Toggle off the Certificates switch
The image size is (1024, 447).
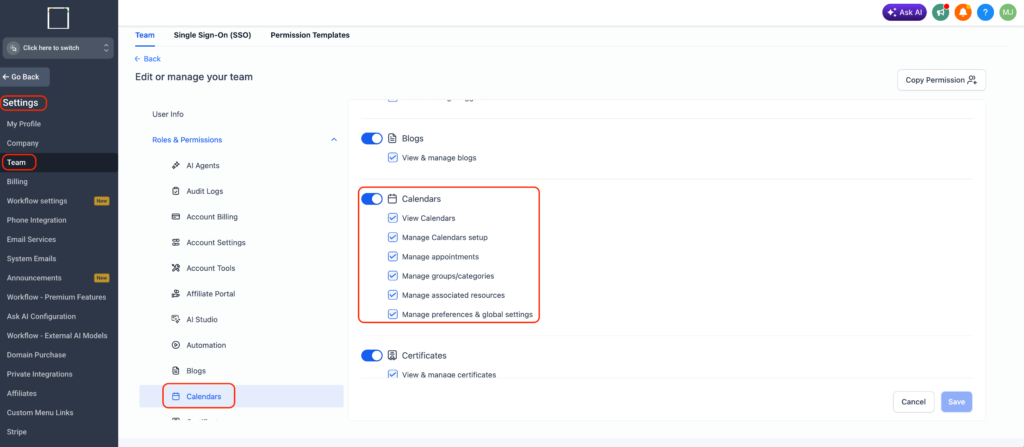point(372,356)
